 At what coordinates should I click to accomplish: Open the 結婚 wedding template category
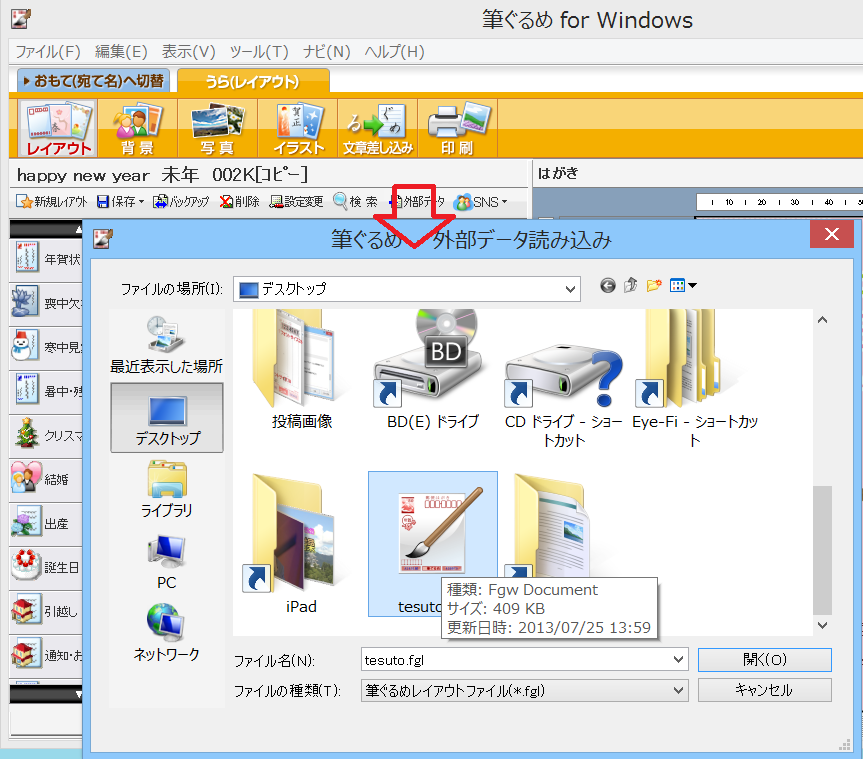[x=45, y=479]
